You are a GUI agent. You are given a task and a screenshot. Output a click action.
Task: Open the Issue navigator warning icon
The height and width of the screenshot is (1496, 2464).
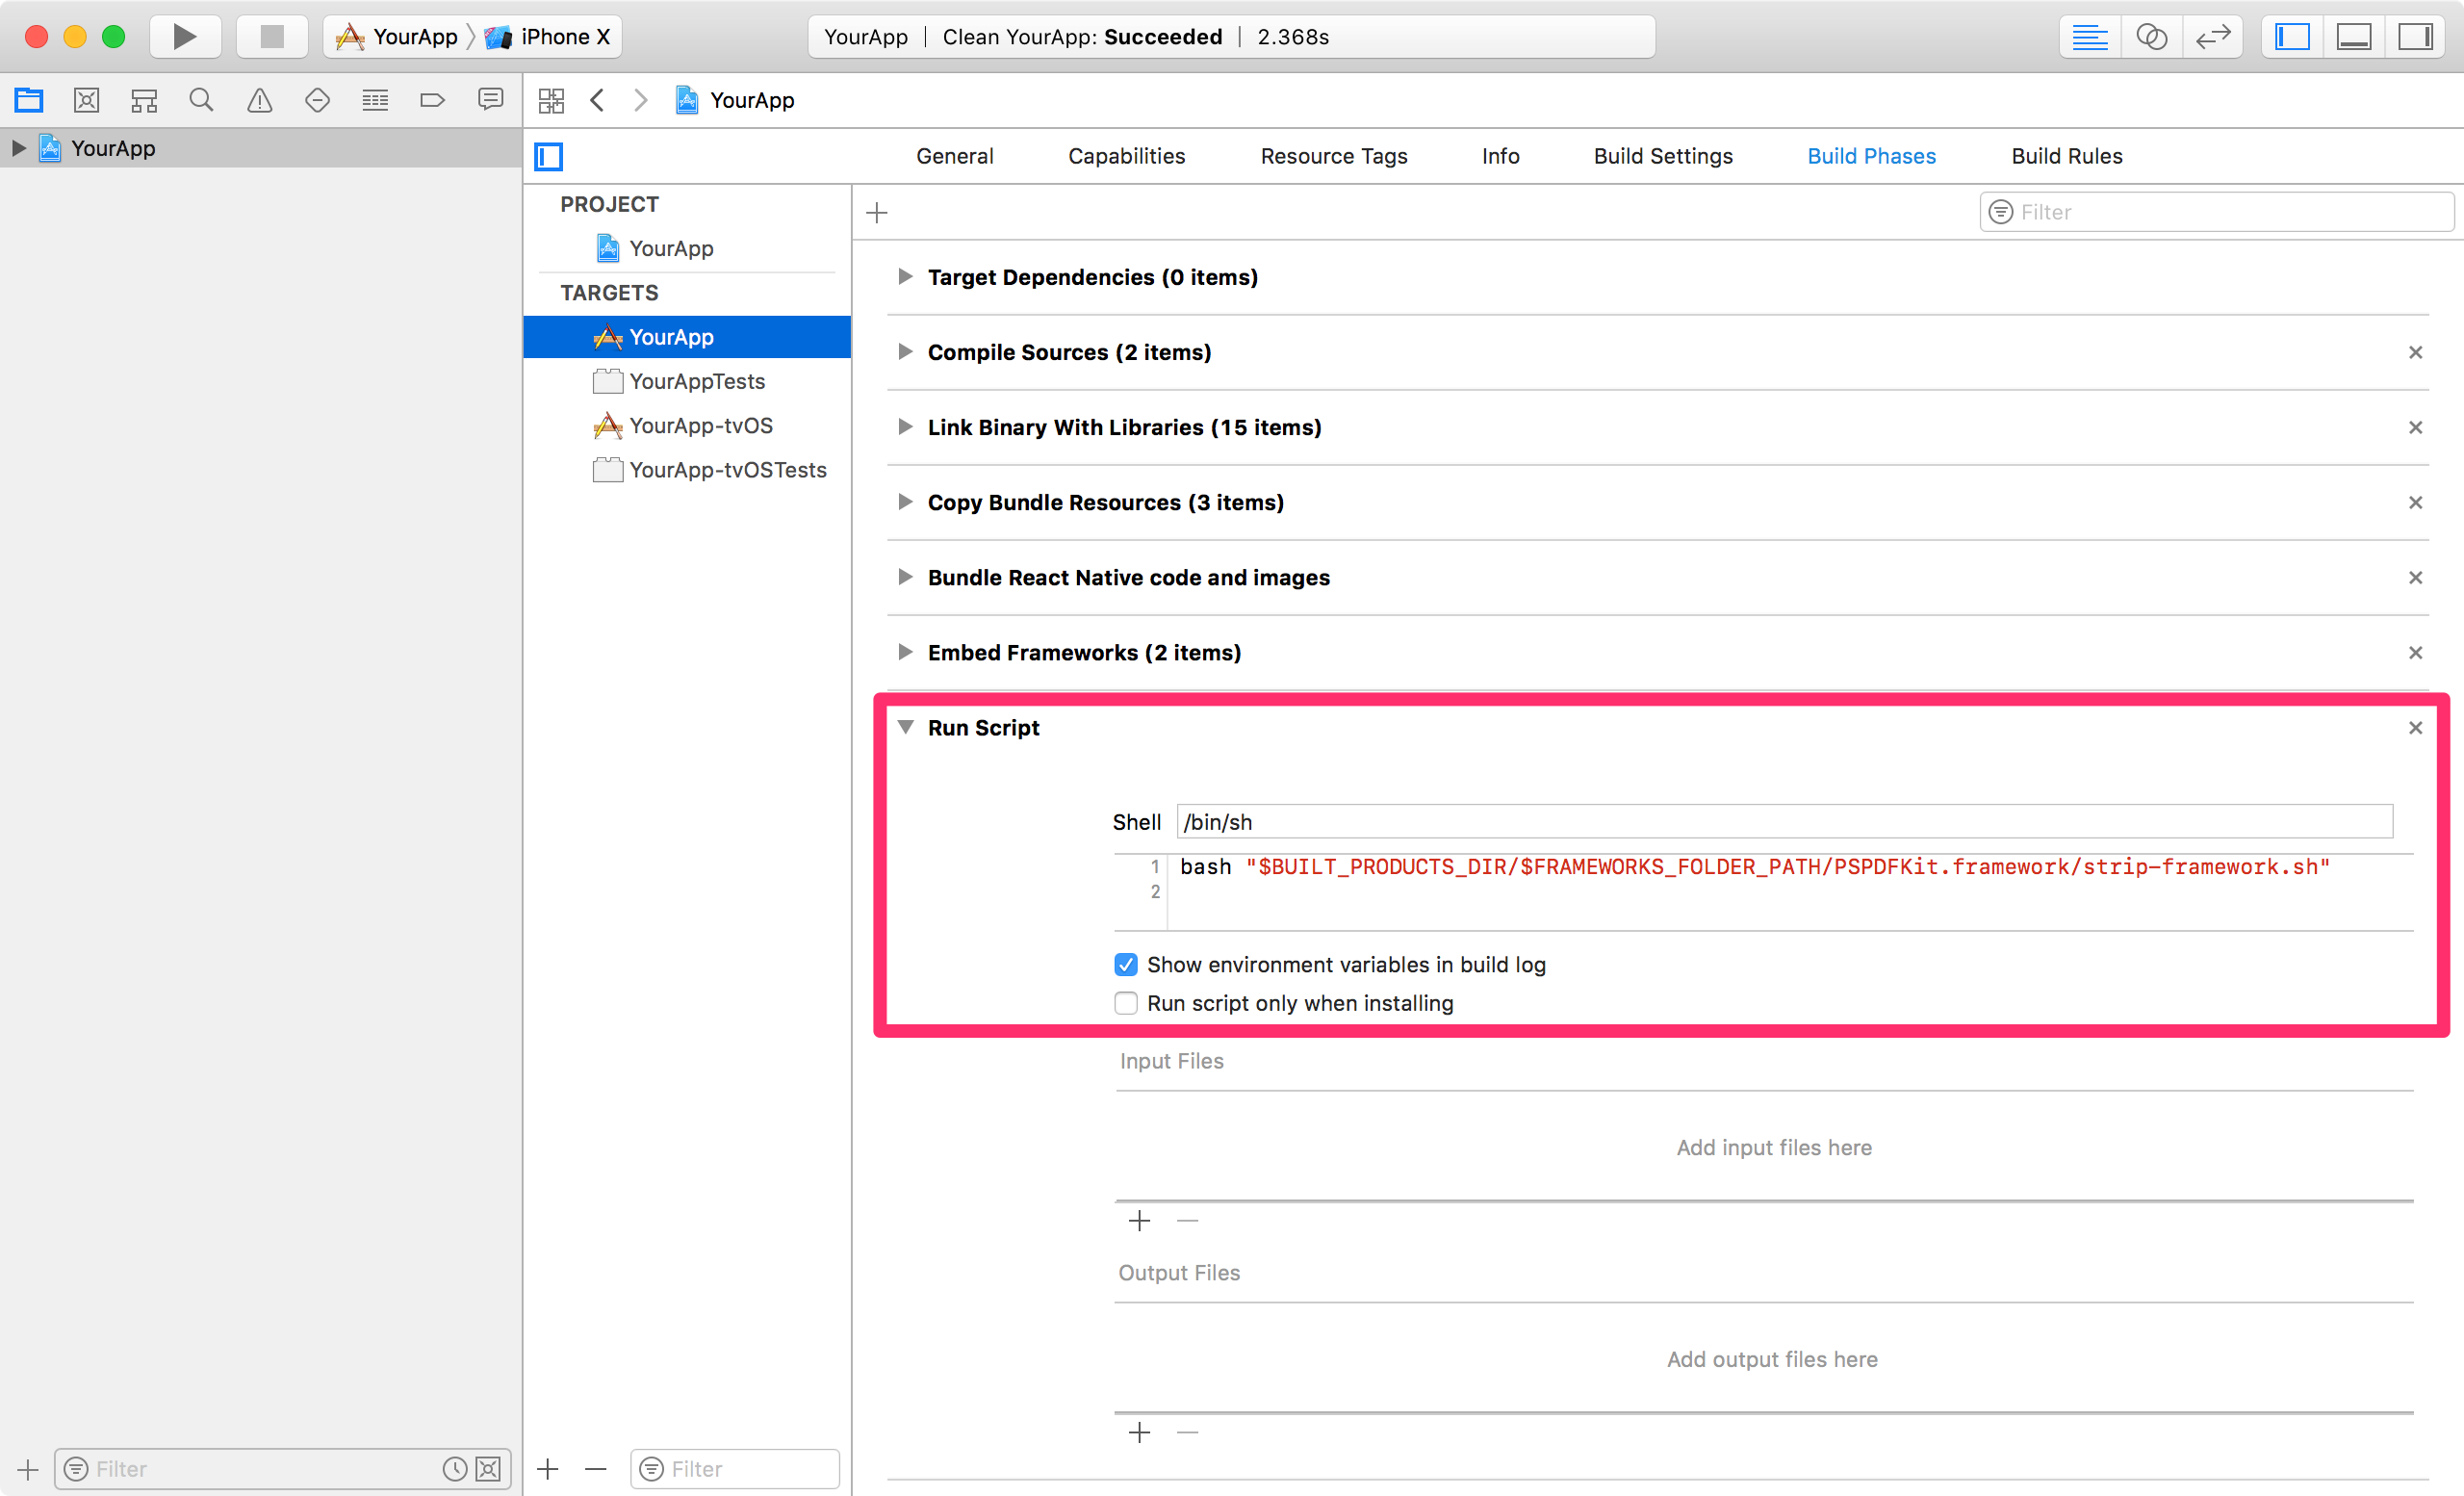click(x=259, y=100)
